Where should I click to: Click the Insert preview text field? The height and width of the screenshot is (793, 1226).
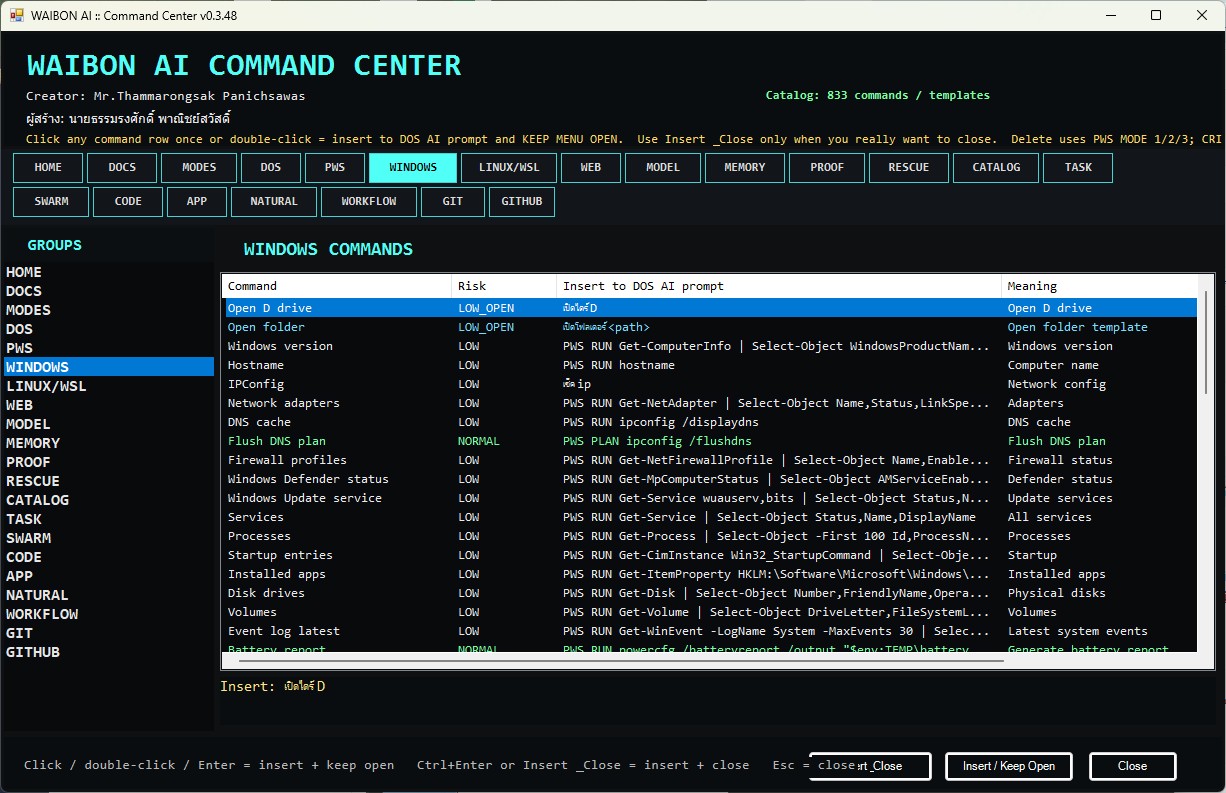[x=718, y=699]
